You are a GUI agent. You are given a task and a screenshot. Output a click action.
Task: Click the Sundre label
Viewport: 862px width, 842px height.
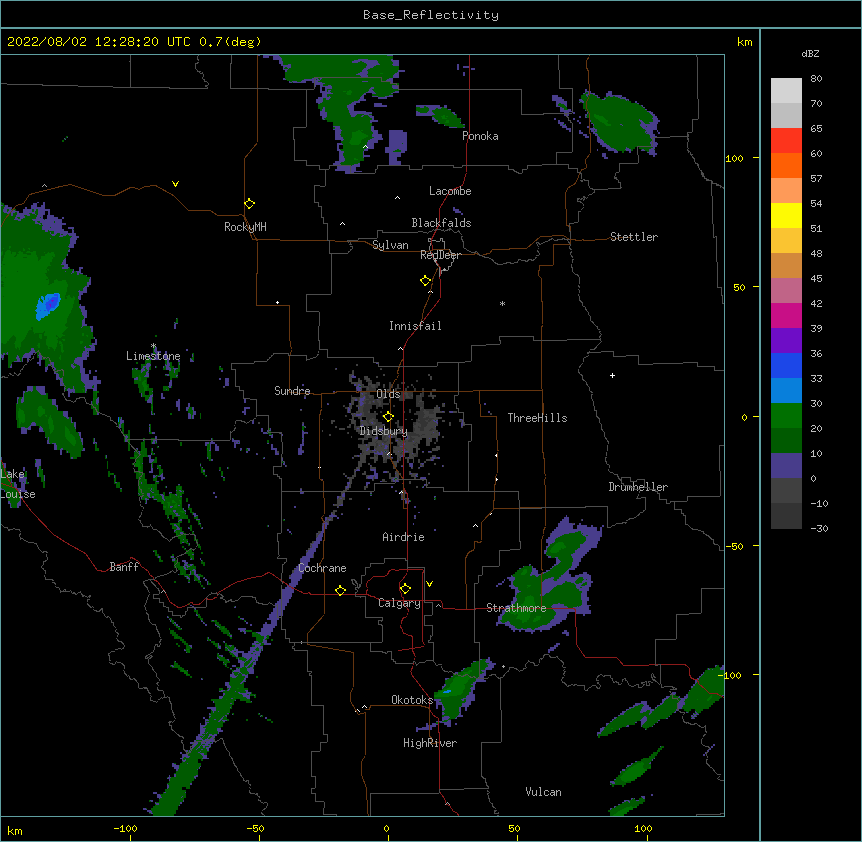point(292,391)
